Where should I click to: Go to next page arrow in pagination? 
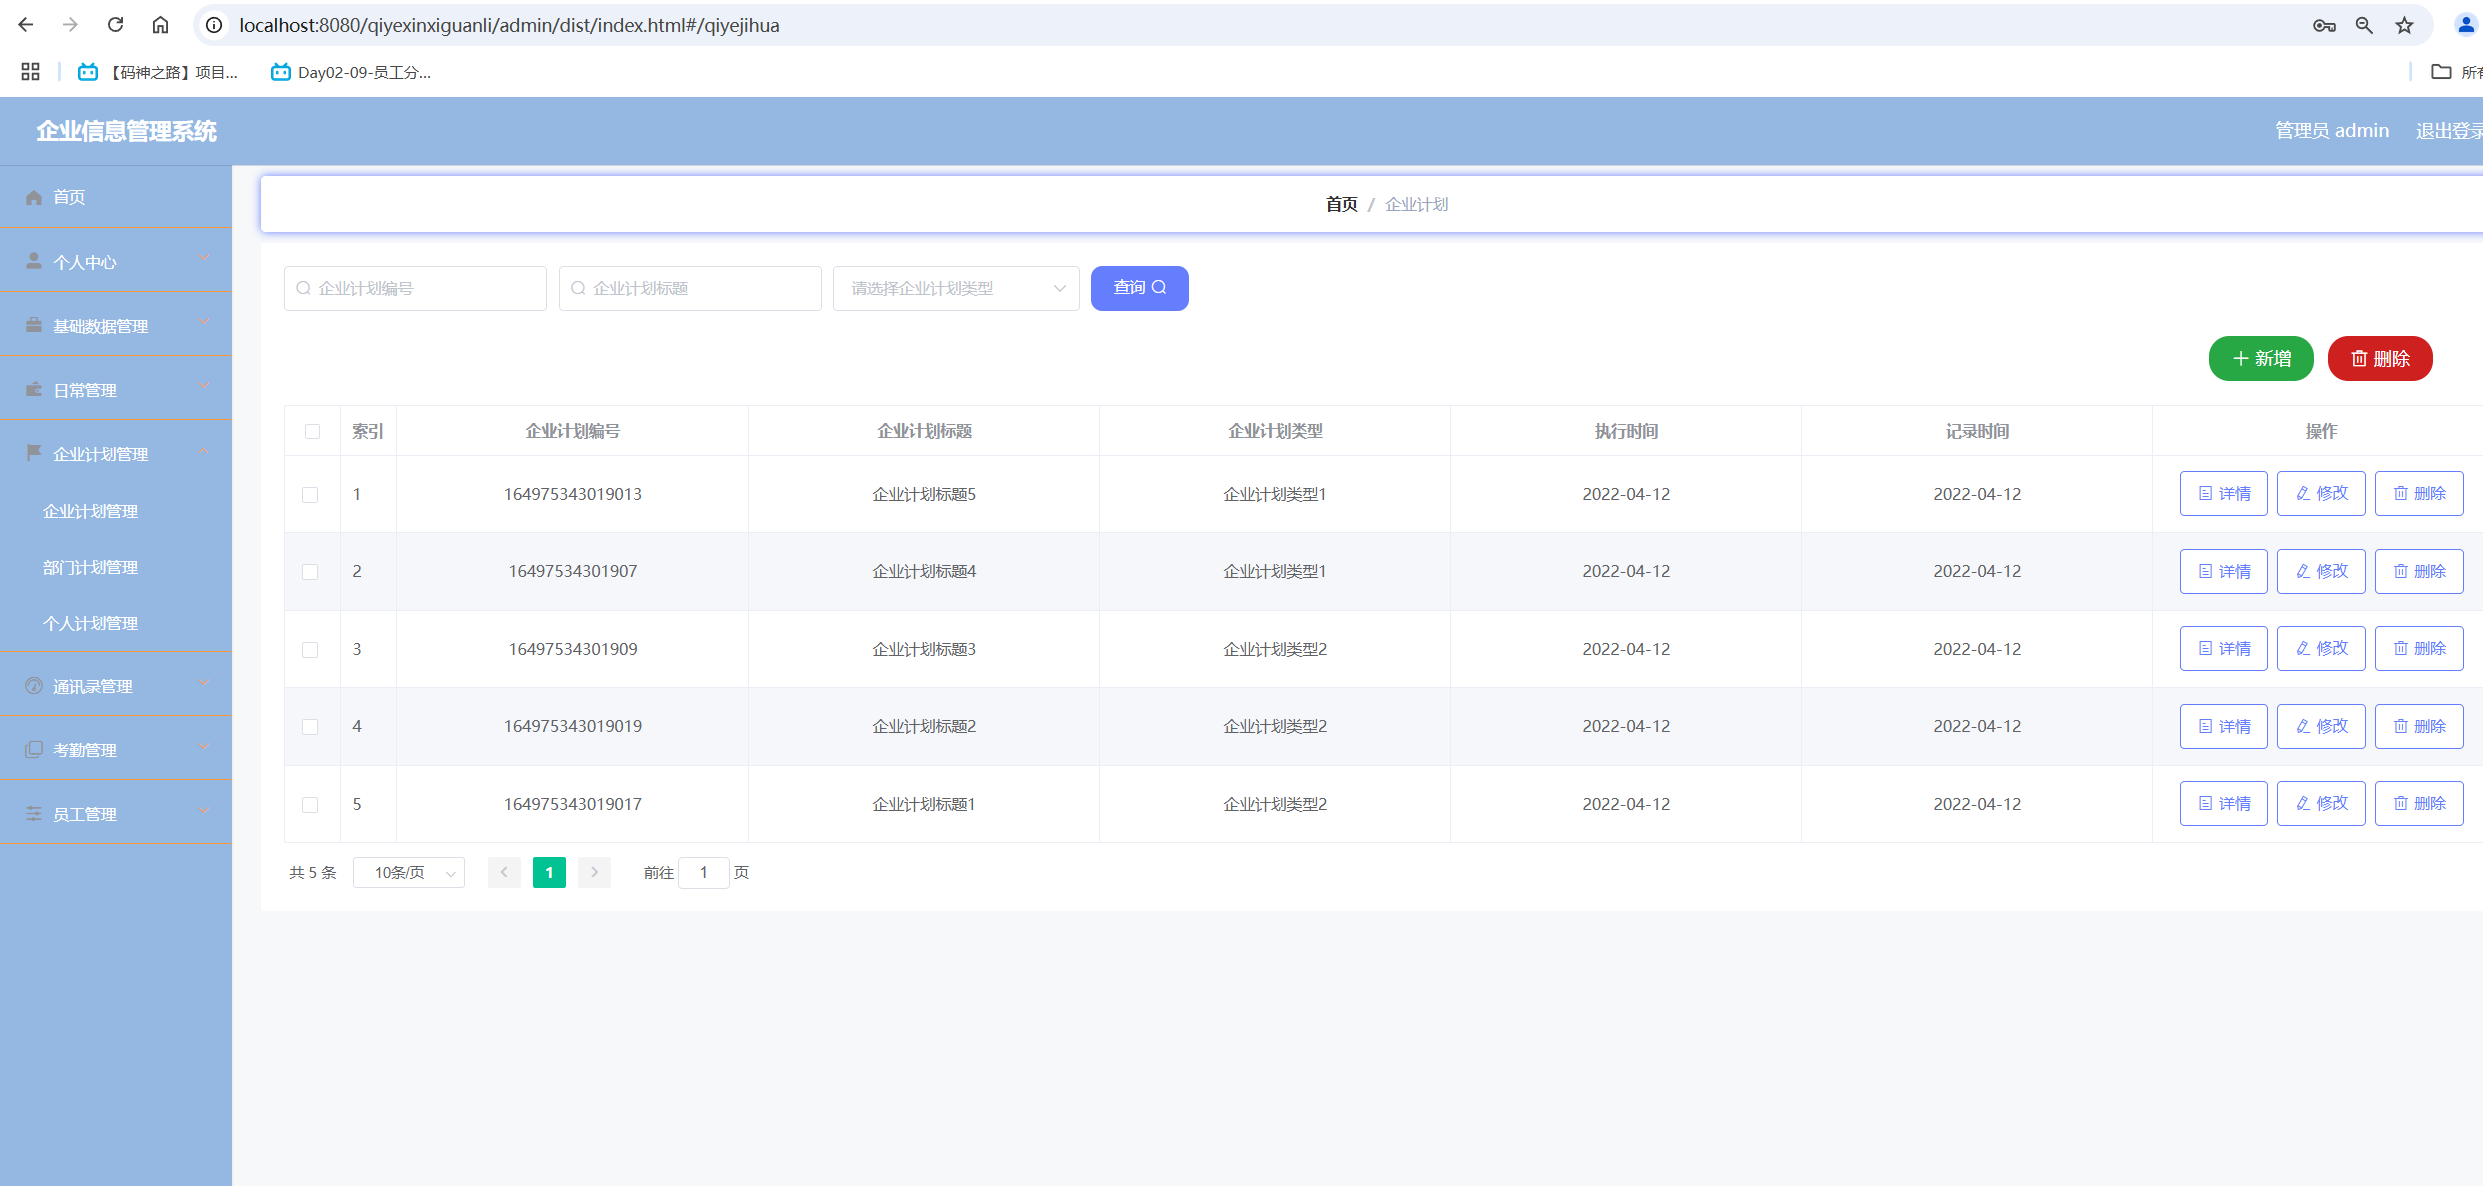594,872
